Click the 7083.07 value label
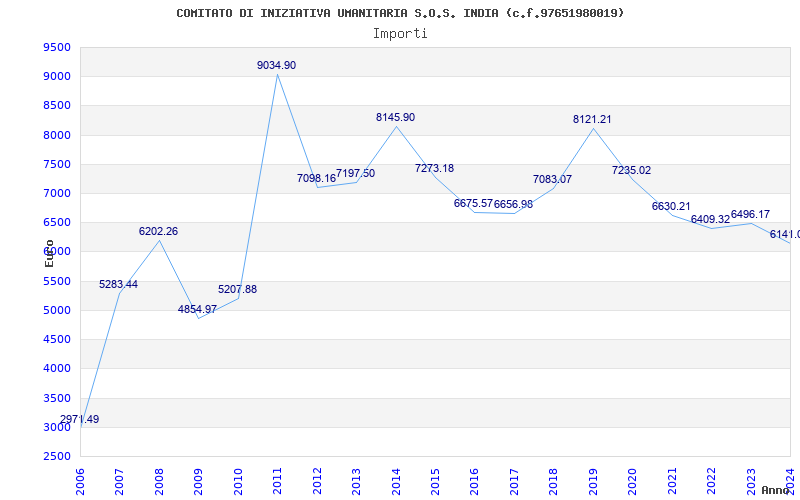This screenshot has height=500, width=800. coord(553,180)
